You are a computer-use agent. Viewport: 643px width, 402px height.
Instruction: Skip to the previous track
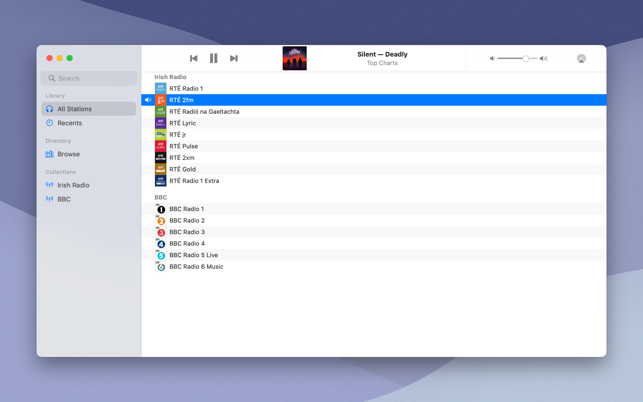tap(194, 58)
